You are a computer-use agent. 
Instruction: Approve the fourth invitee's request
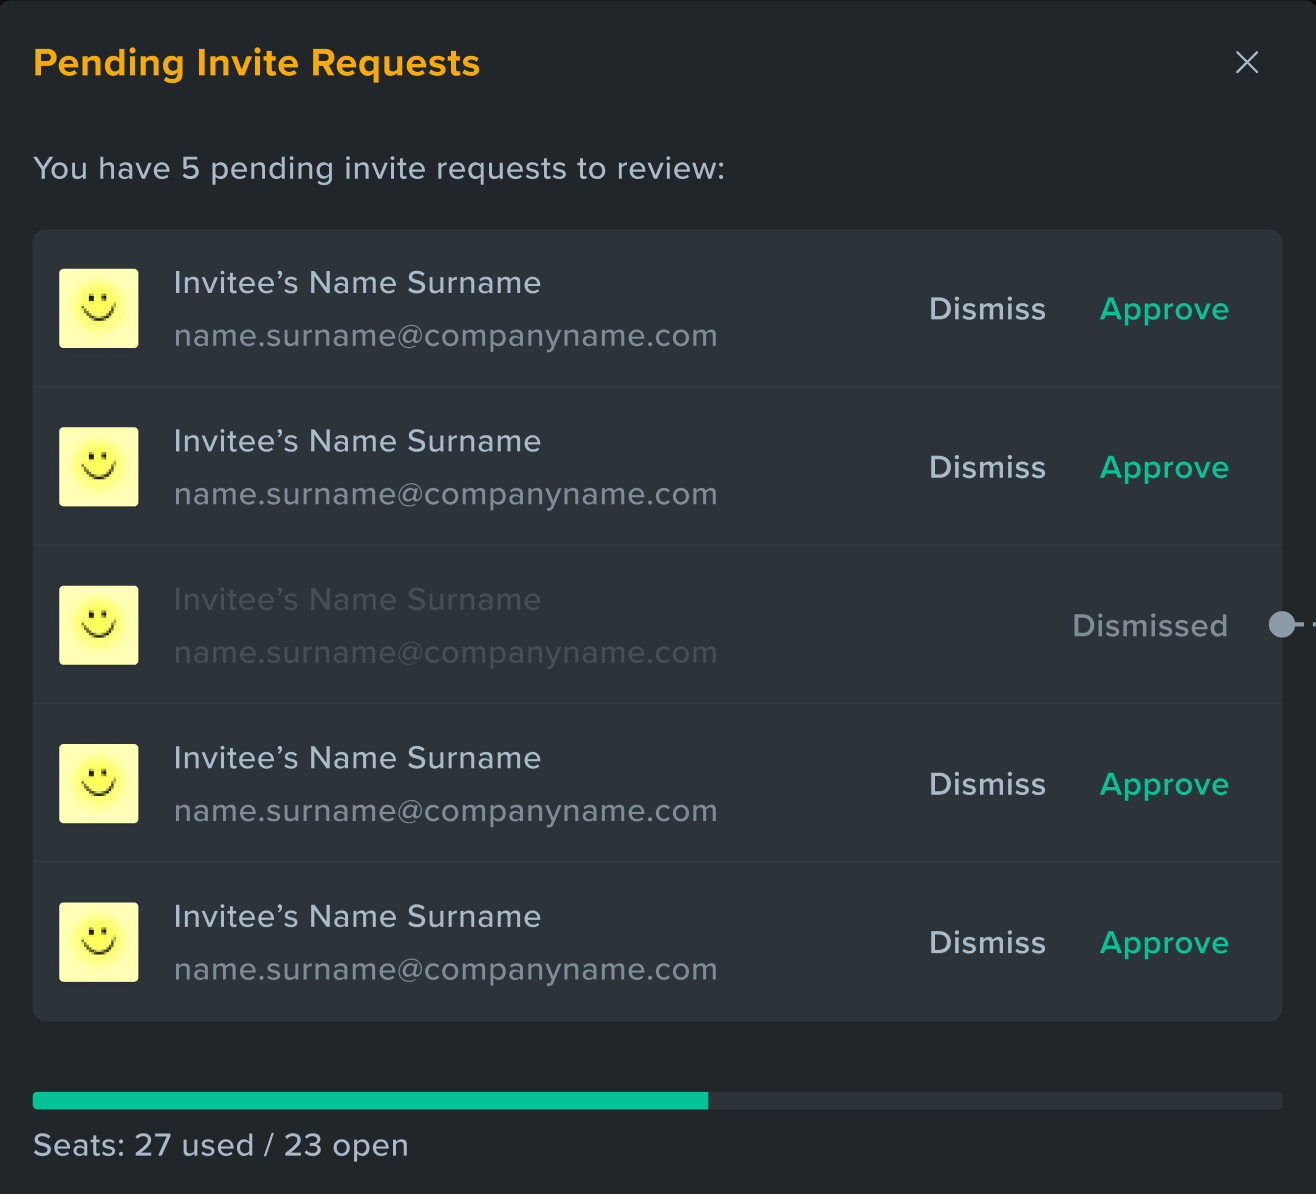tap(1164, 785)
